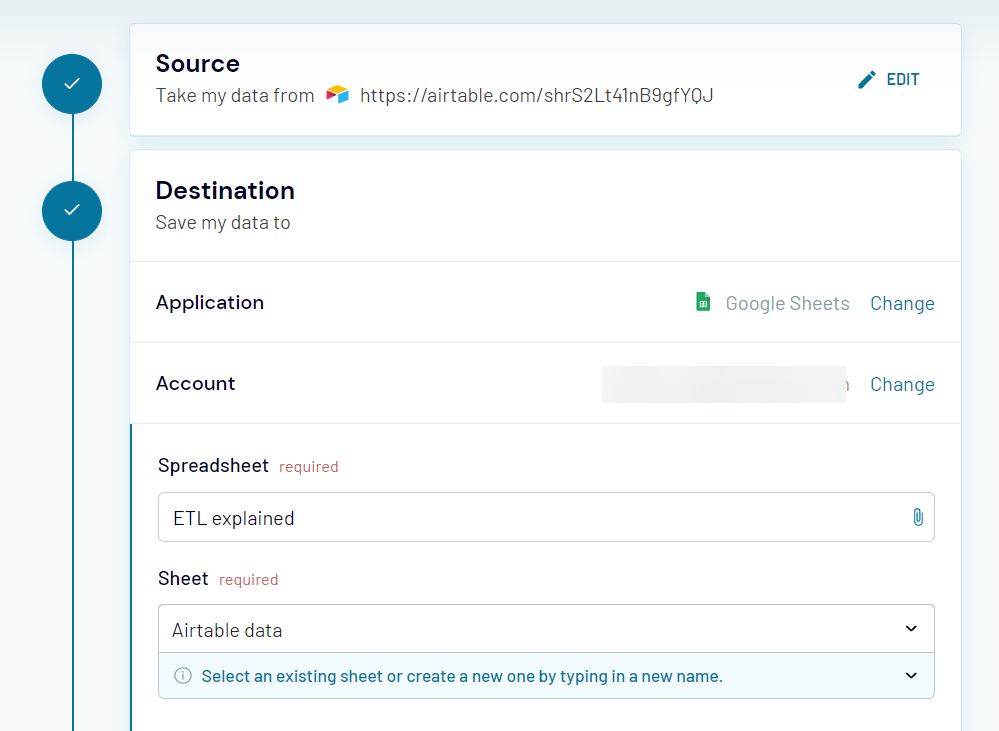The height and width of the screenshot is (731, 999).
Task: Select the 'Airtable data' sheet combo box
Action: 530,630
